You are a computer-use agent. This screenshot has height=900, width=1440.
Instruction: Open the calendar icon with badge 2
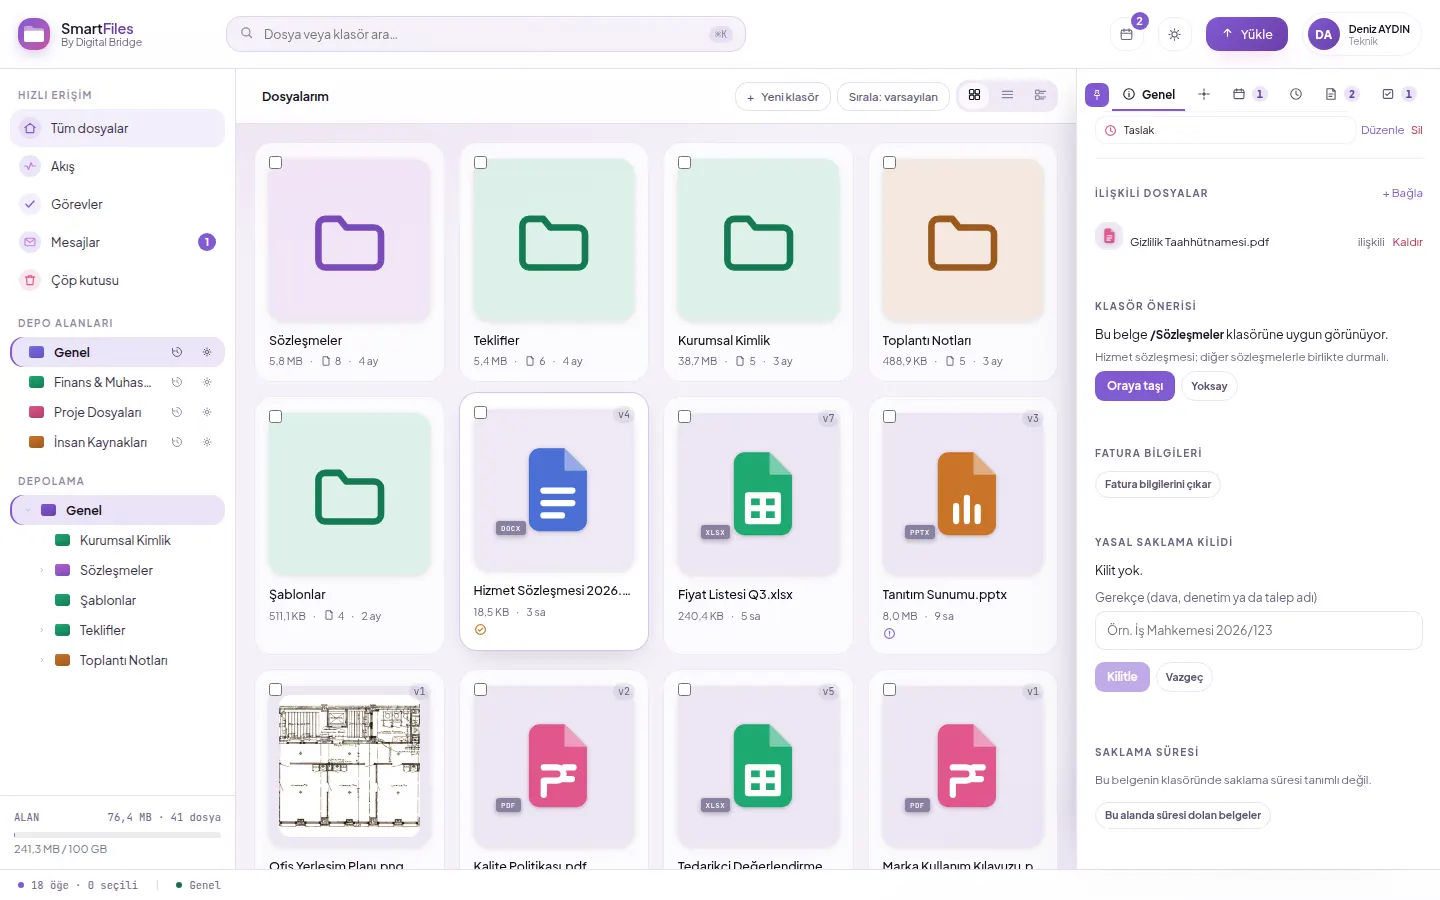click(1126, 34)
